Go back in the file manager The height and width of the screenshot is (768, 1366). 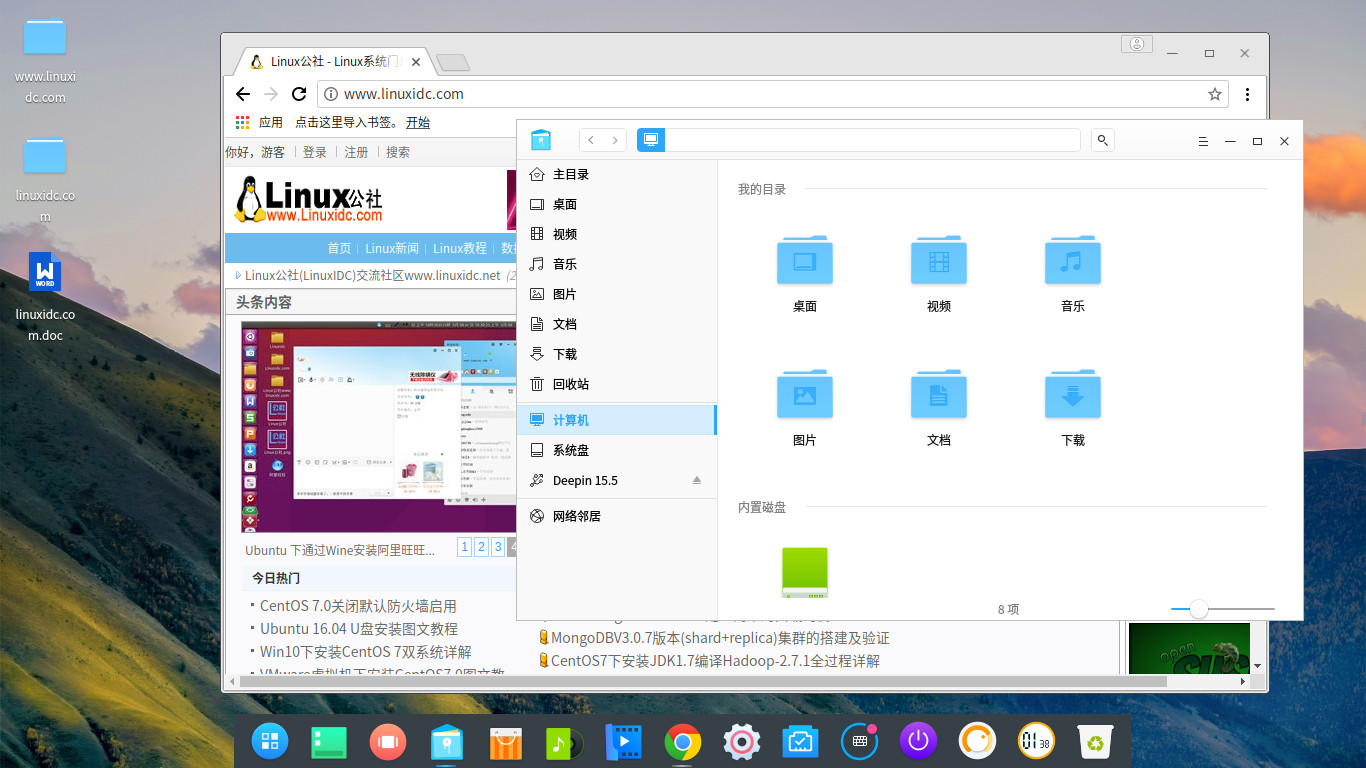point(592,141)
